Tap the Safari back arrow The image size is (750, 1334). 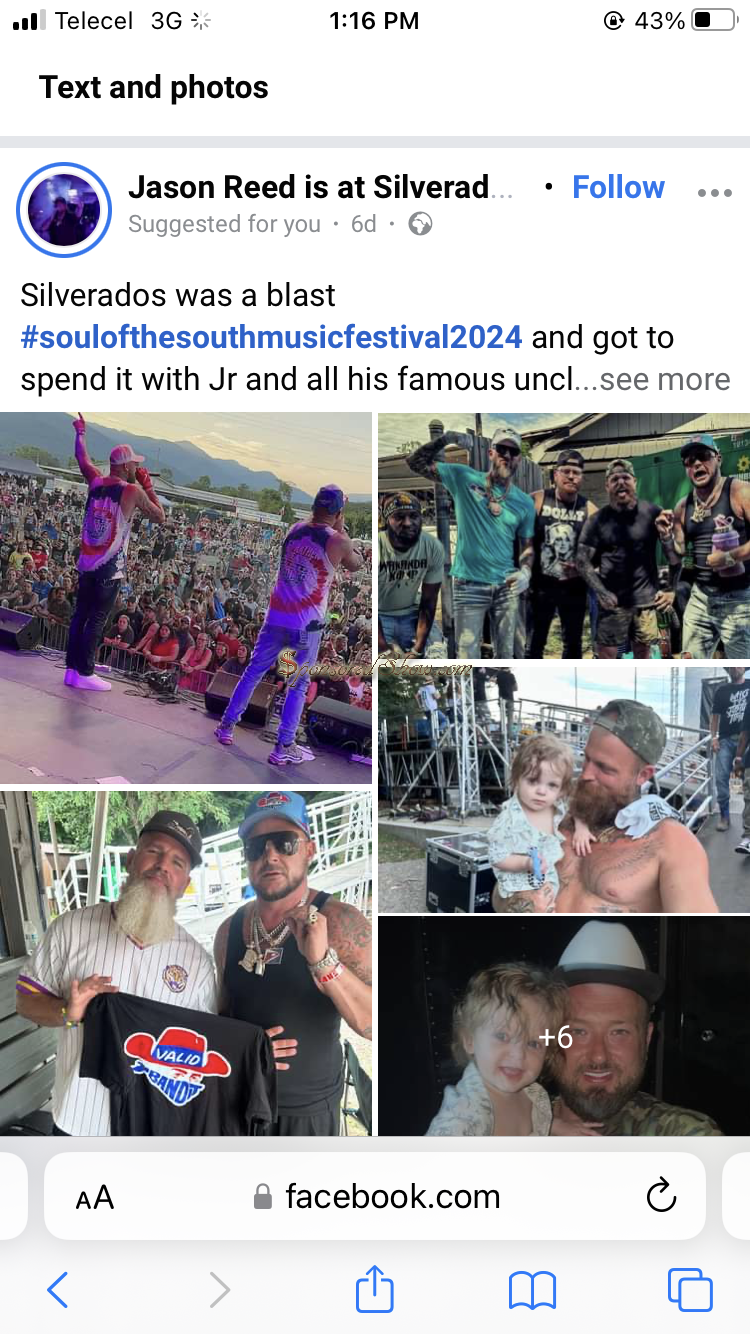pos(58,1290)
